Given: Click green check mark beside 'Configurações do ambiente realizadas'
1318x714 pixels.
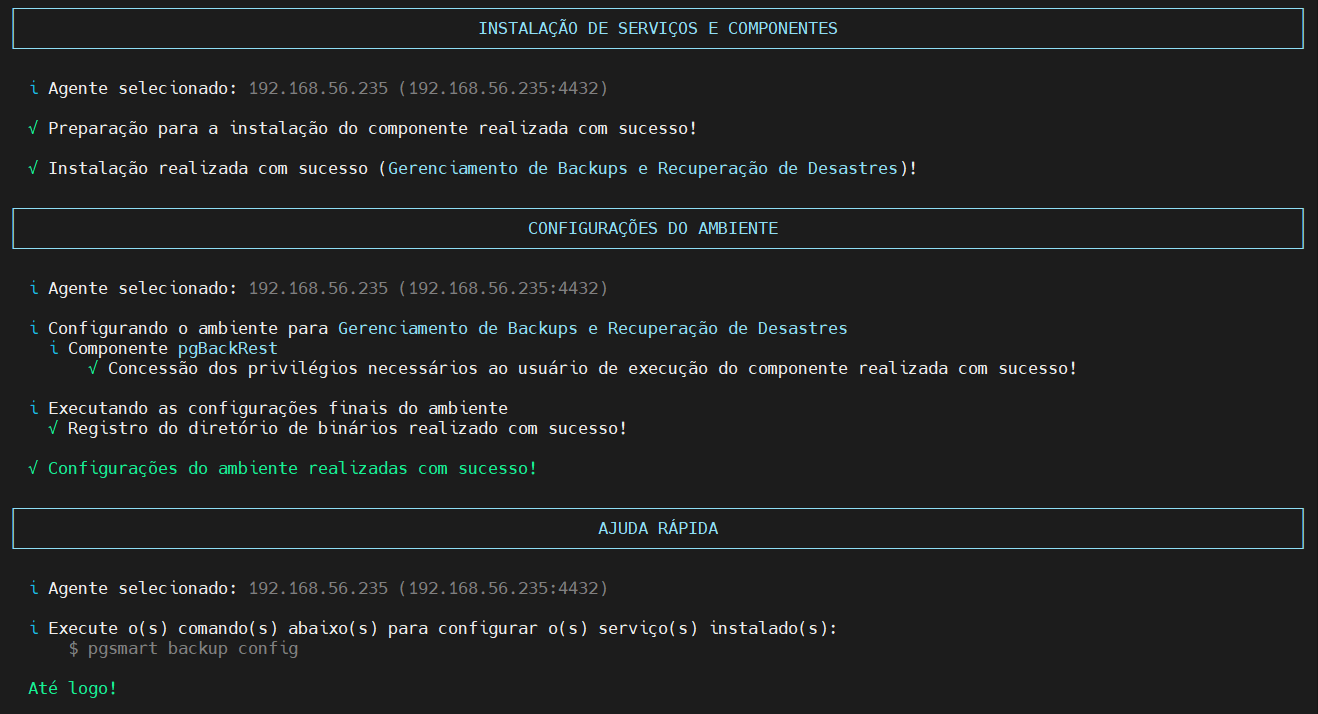Looking at the screenshot, I should click(x=33, y=468).
